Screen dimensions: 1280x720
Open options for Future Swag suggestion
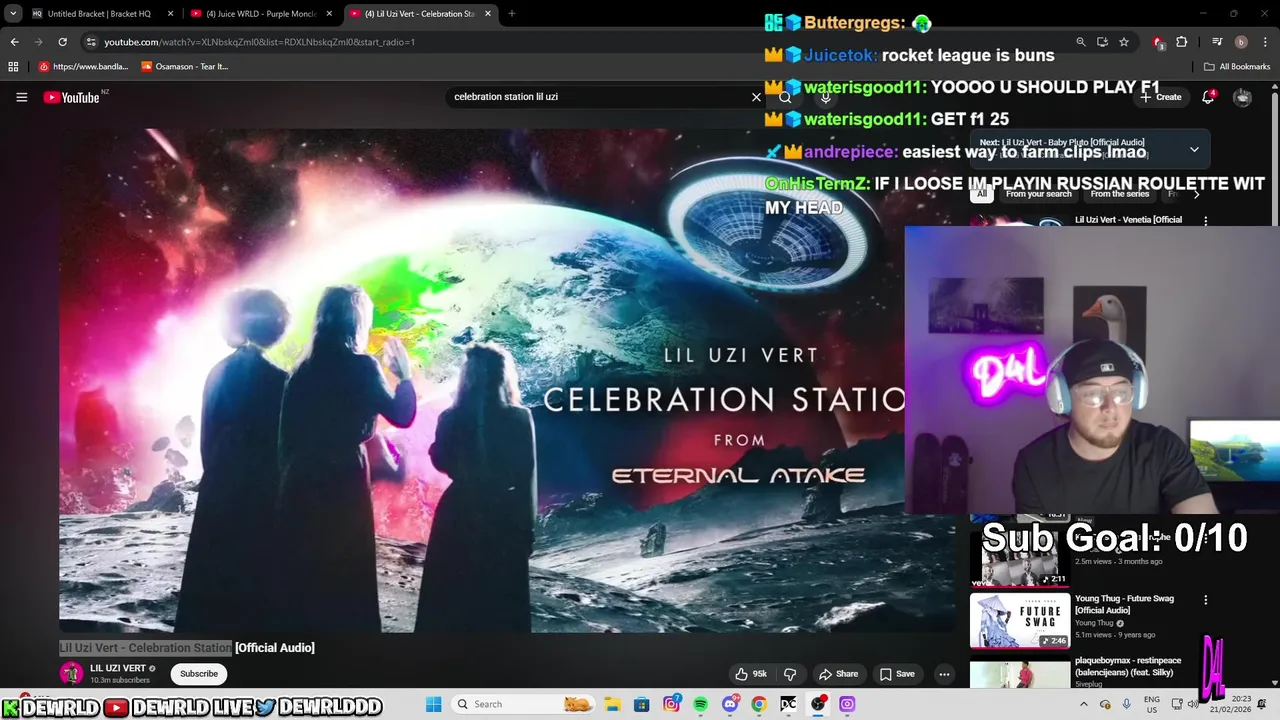1205,600
